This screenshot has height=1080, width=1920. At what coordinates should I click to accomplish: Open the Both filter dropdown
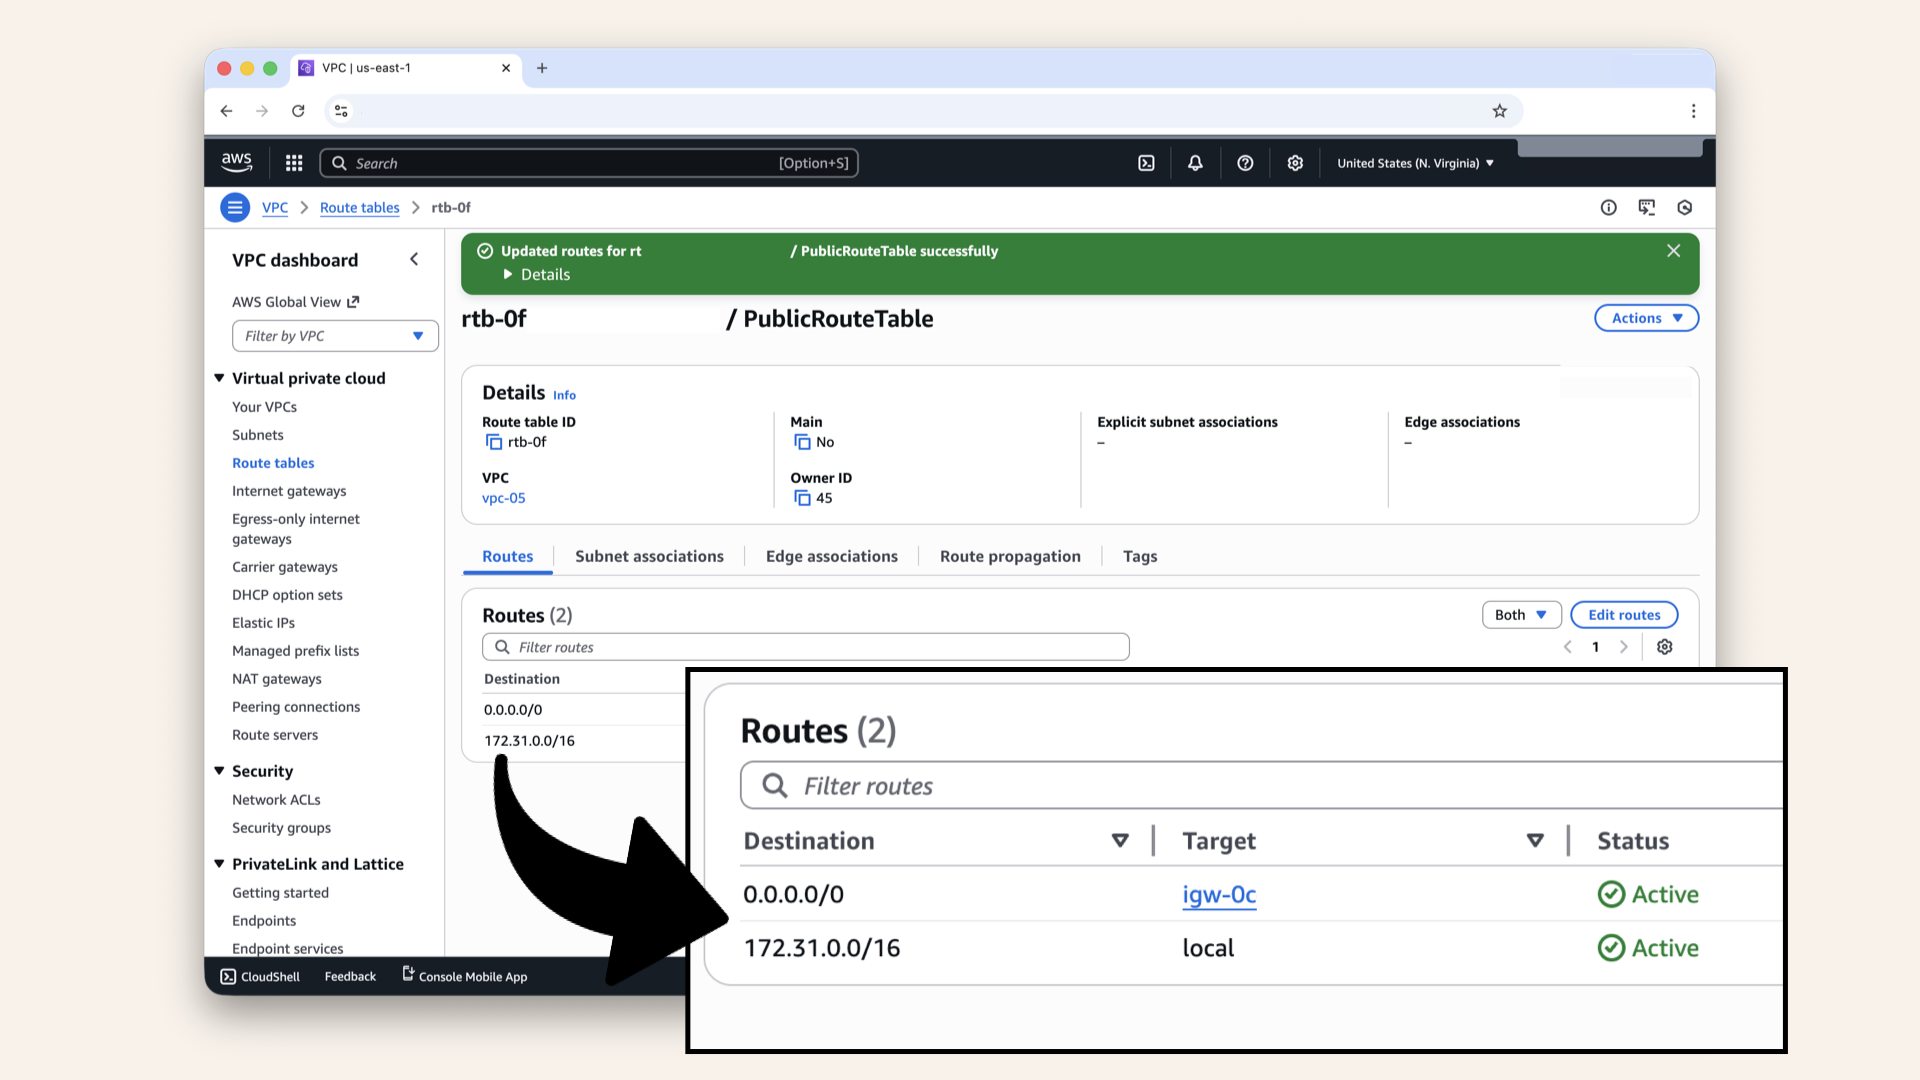tap(1520, 615)
